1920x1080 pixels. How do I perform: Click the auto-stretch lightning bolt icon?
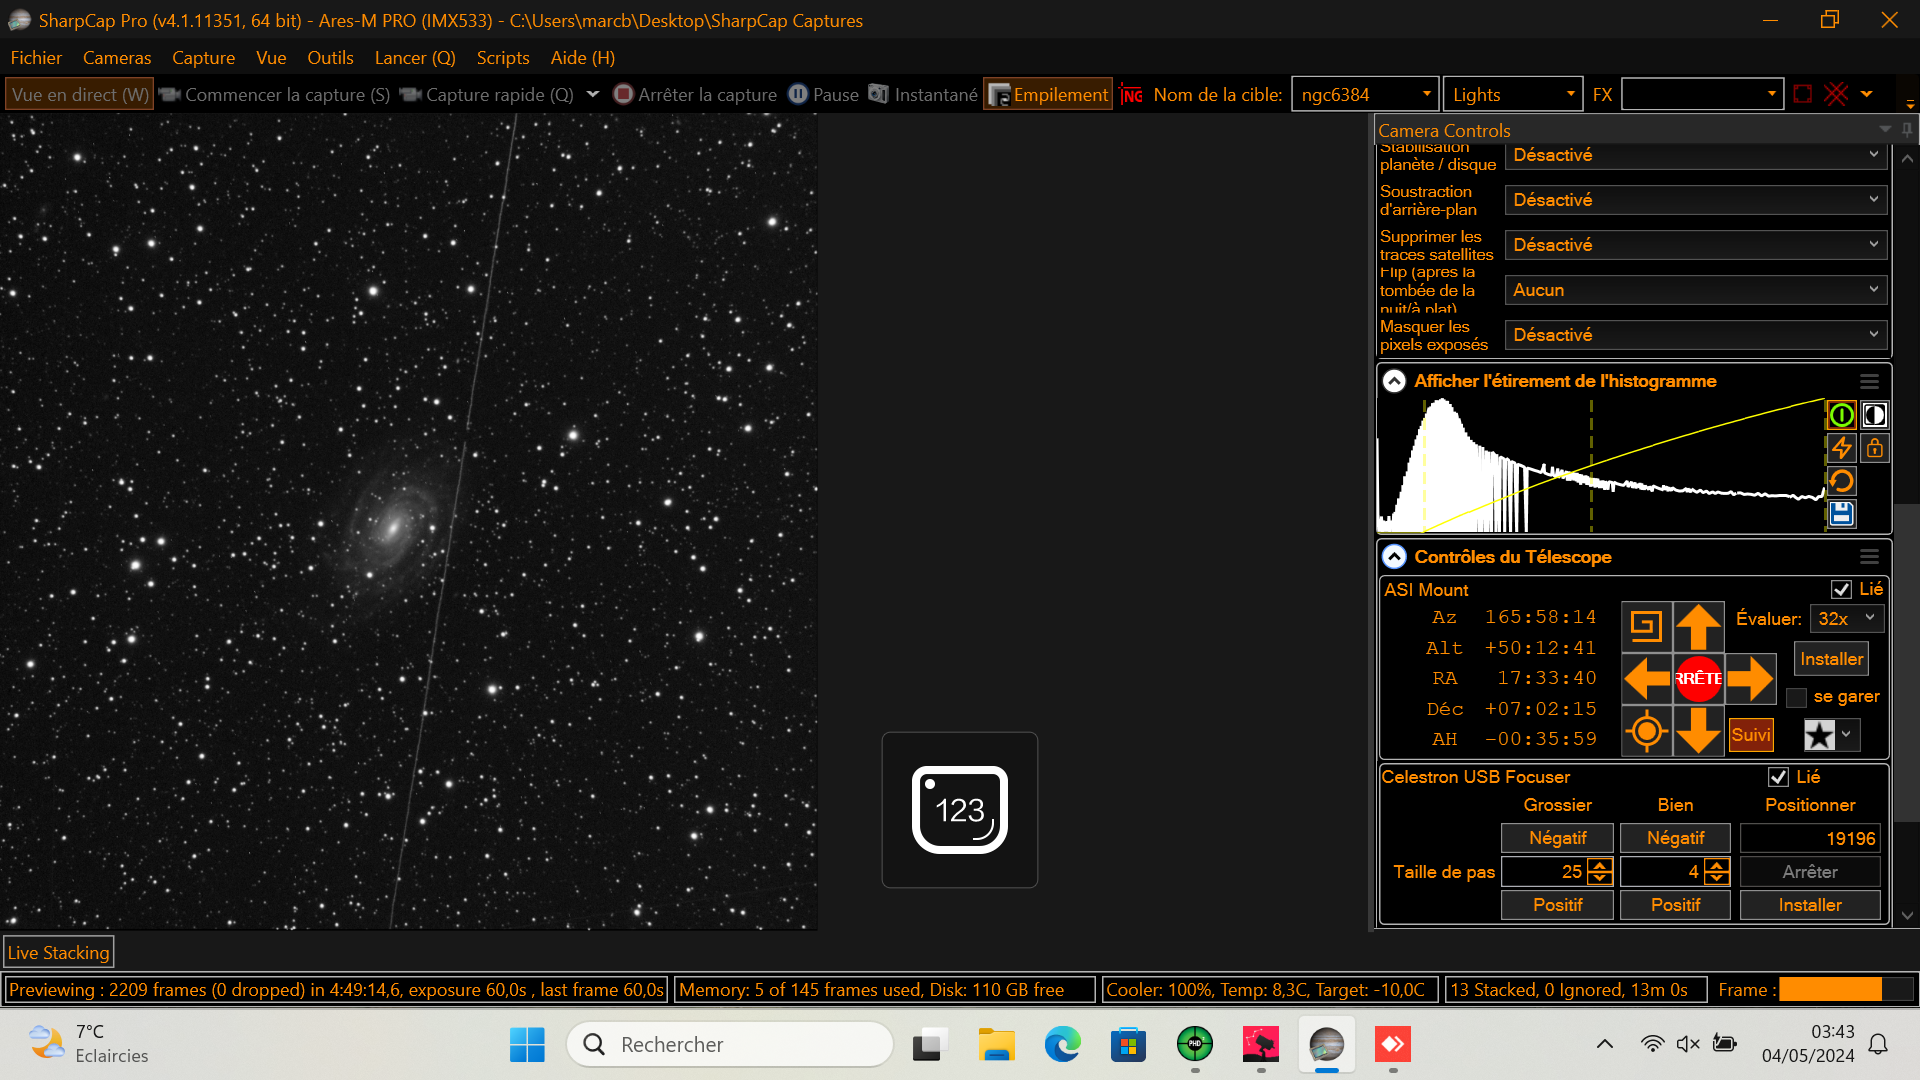click(1841, 448)
